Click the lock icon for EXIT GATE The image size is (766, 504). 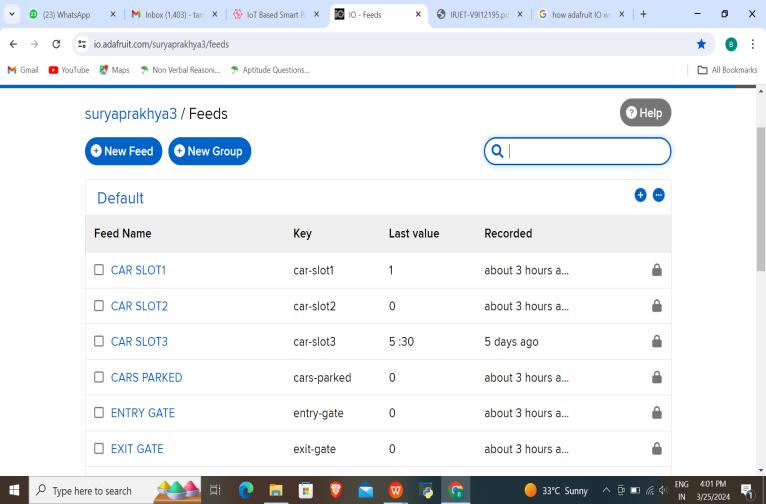pyautogui.click(x=657, y=448)
